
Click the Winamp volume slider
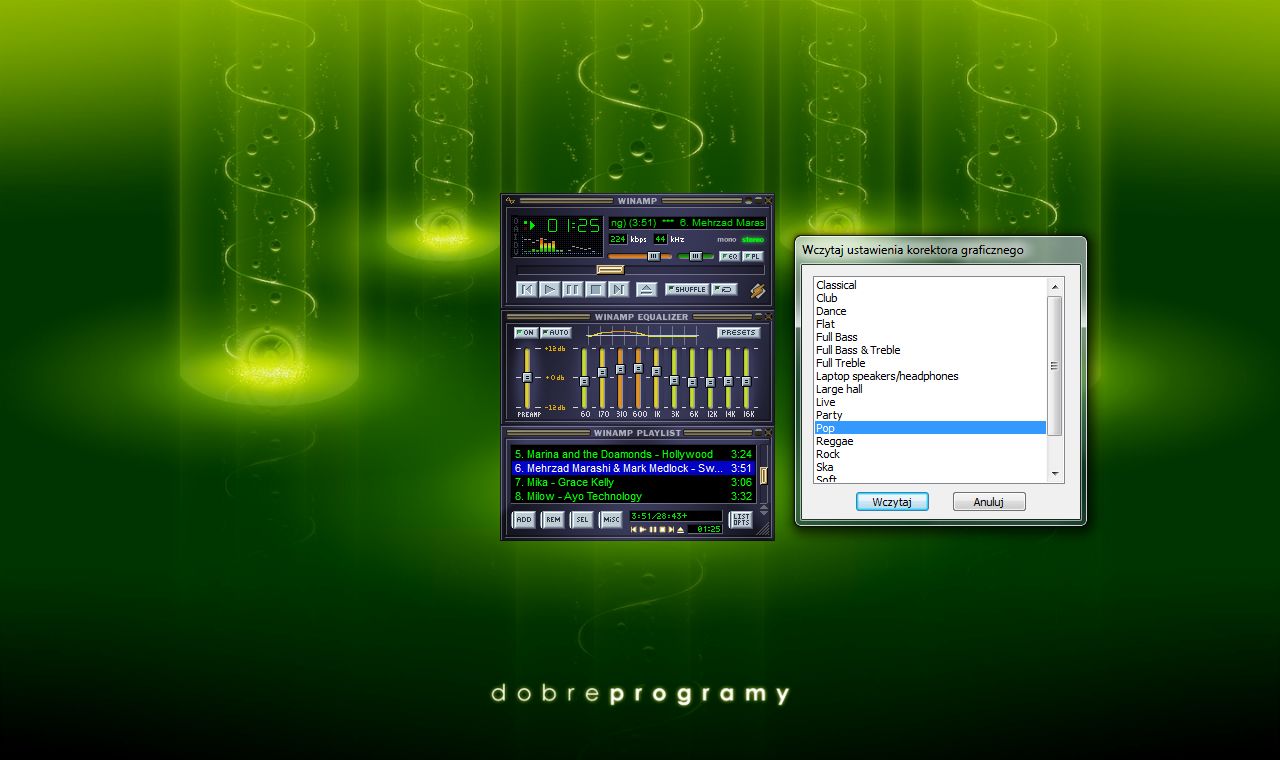tap(640, 256)
